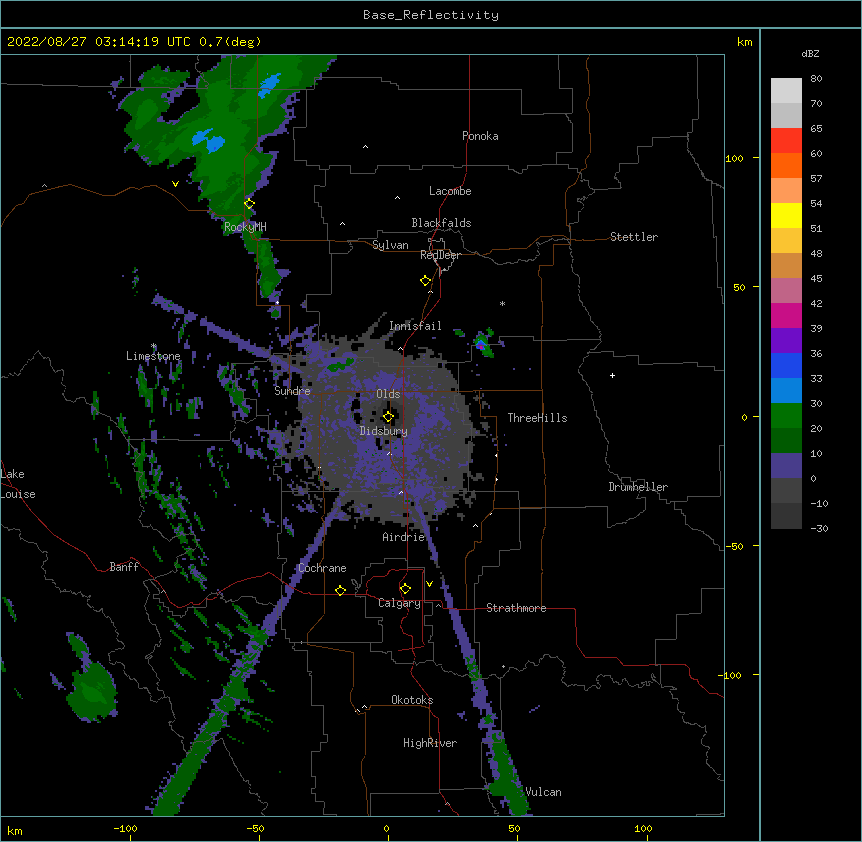The width and height of the screenshot is (862, 842).
Task: Select the orange 57-60 dBZ legend swatch
Action: (x=786, y=165)
